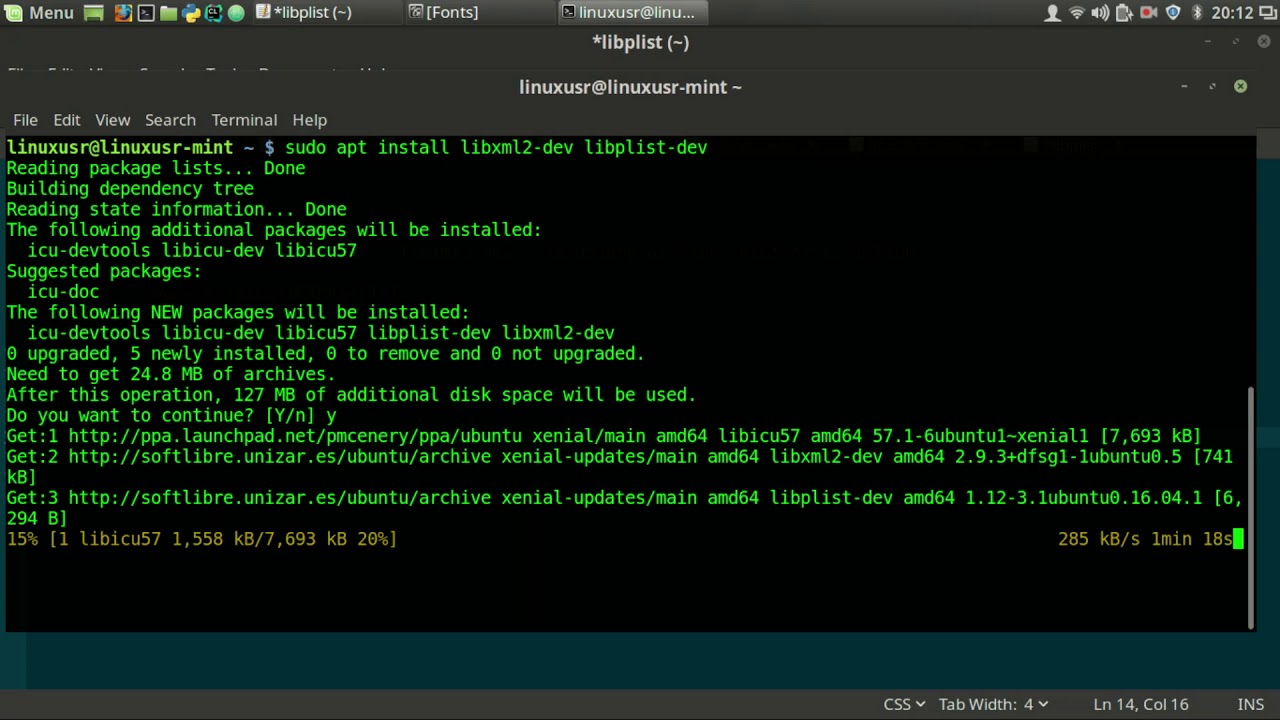
Task: Click the 'Reading package lists... Done' line
Action: click(x=156, y=168)
